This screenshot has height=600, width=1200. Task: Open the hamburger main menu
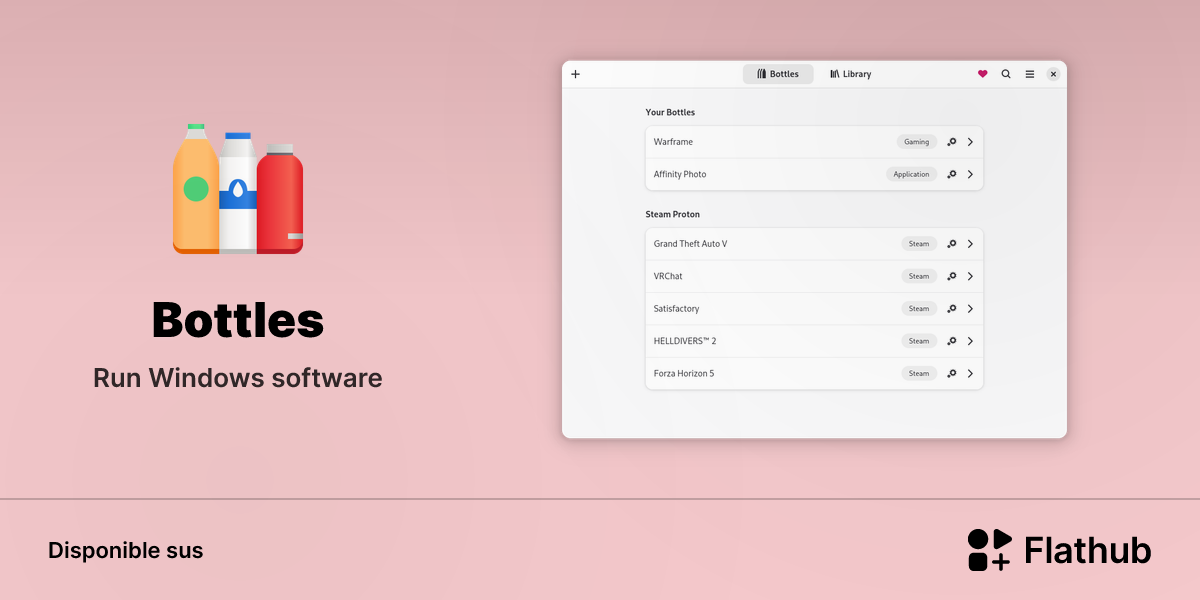tap(1030, 74)
